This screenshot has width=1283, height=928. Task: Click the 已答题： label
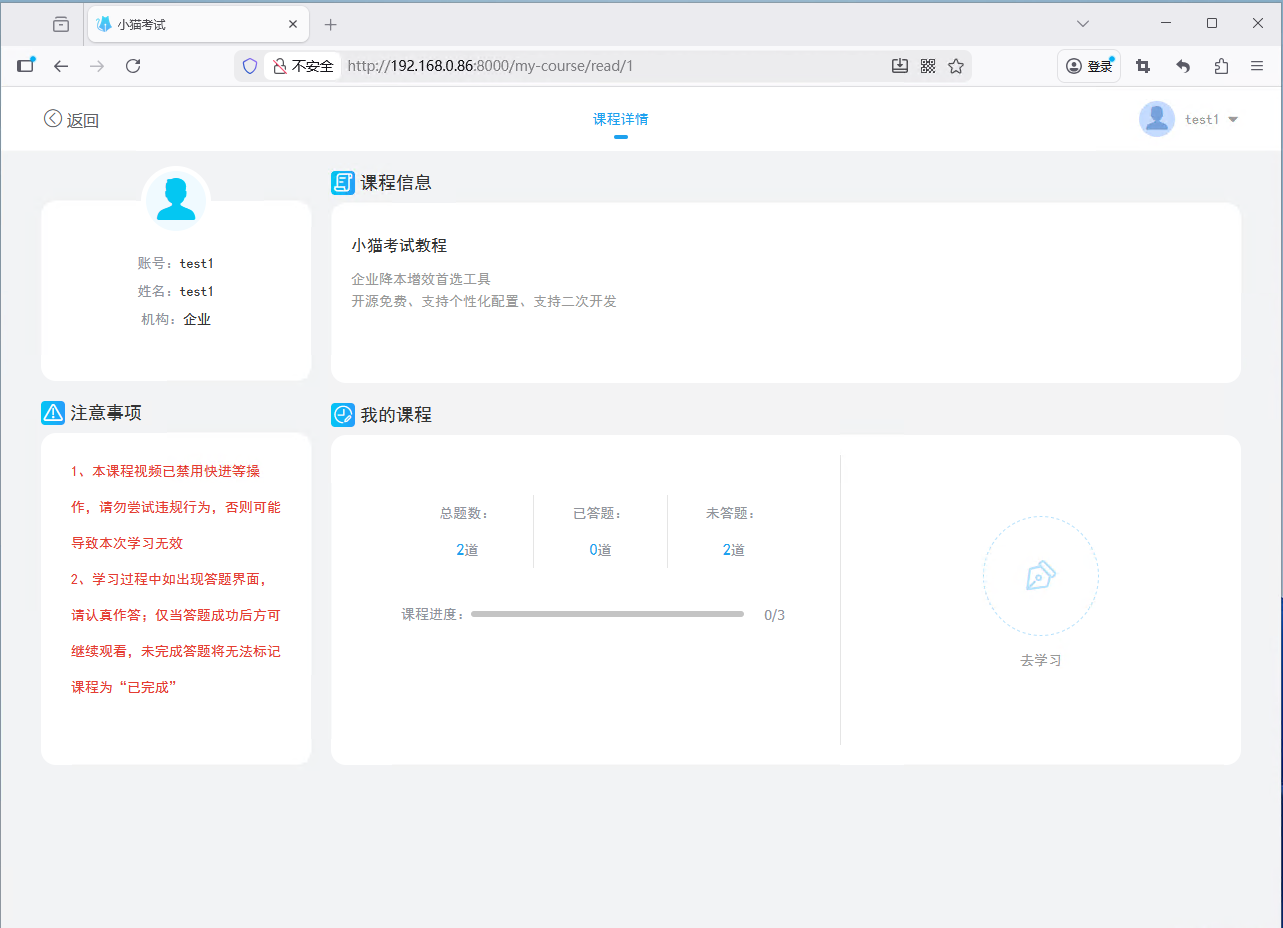point(598,514)
